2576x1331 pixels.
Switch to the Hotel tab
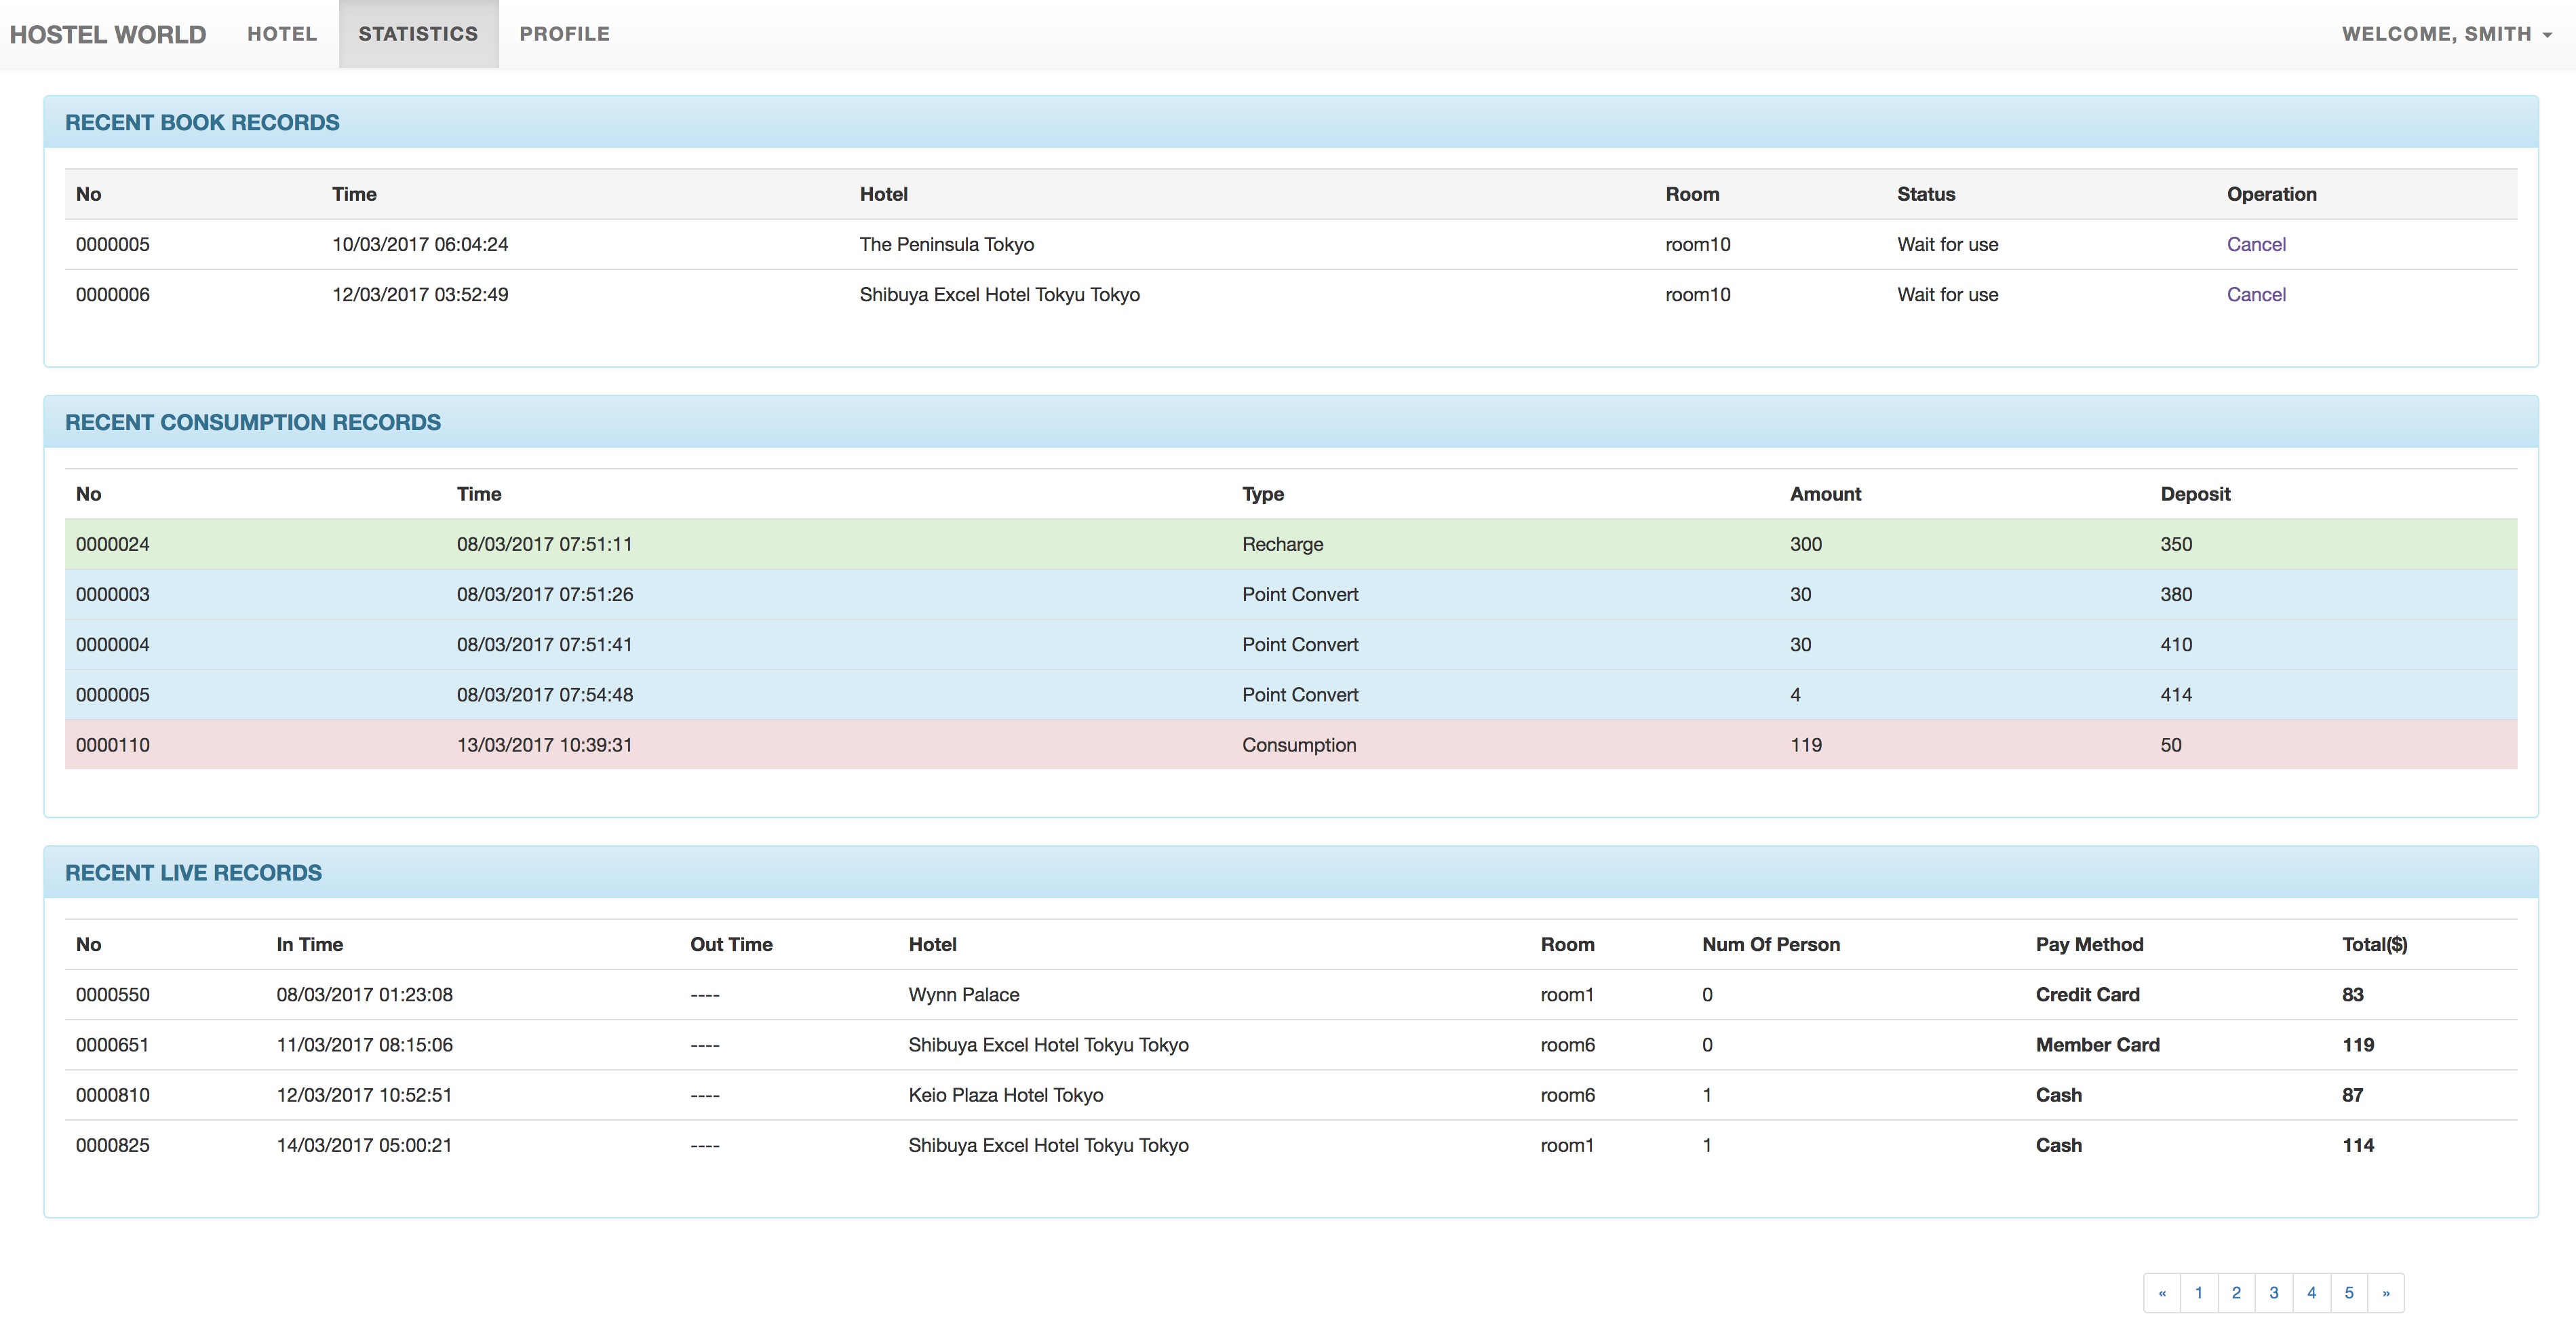(282, 34)
